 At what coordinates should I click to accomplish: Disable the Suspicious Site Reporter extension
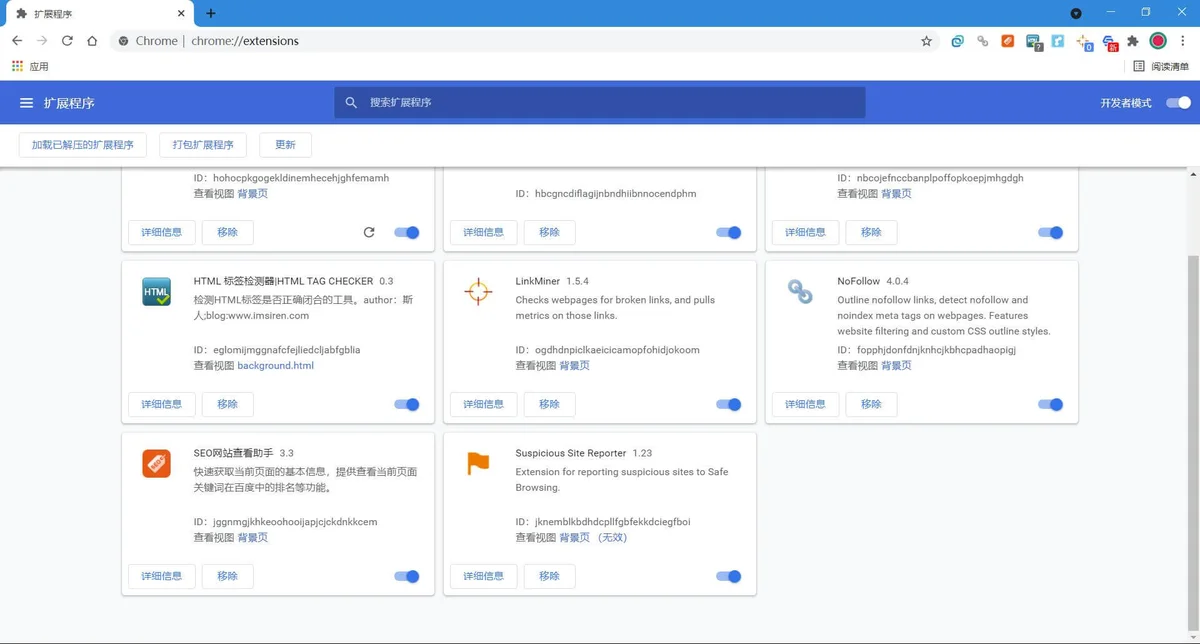(x=728, y=576)
